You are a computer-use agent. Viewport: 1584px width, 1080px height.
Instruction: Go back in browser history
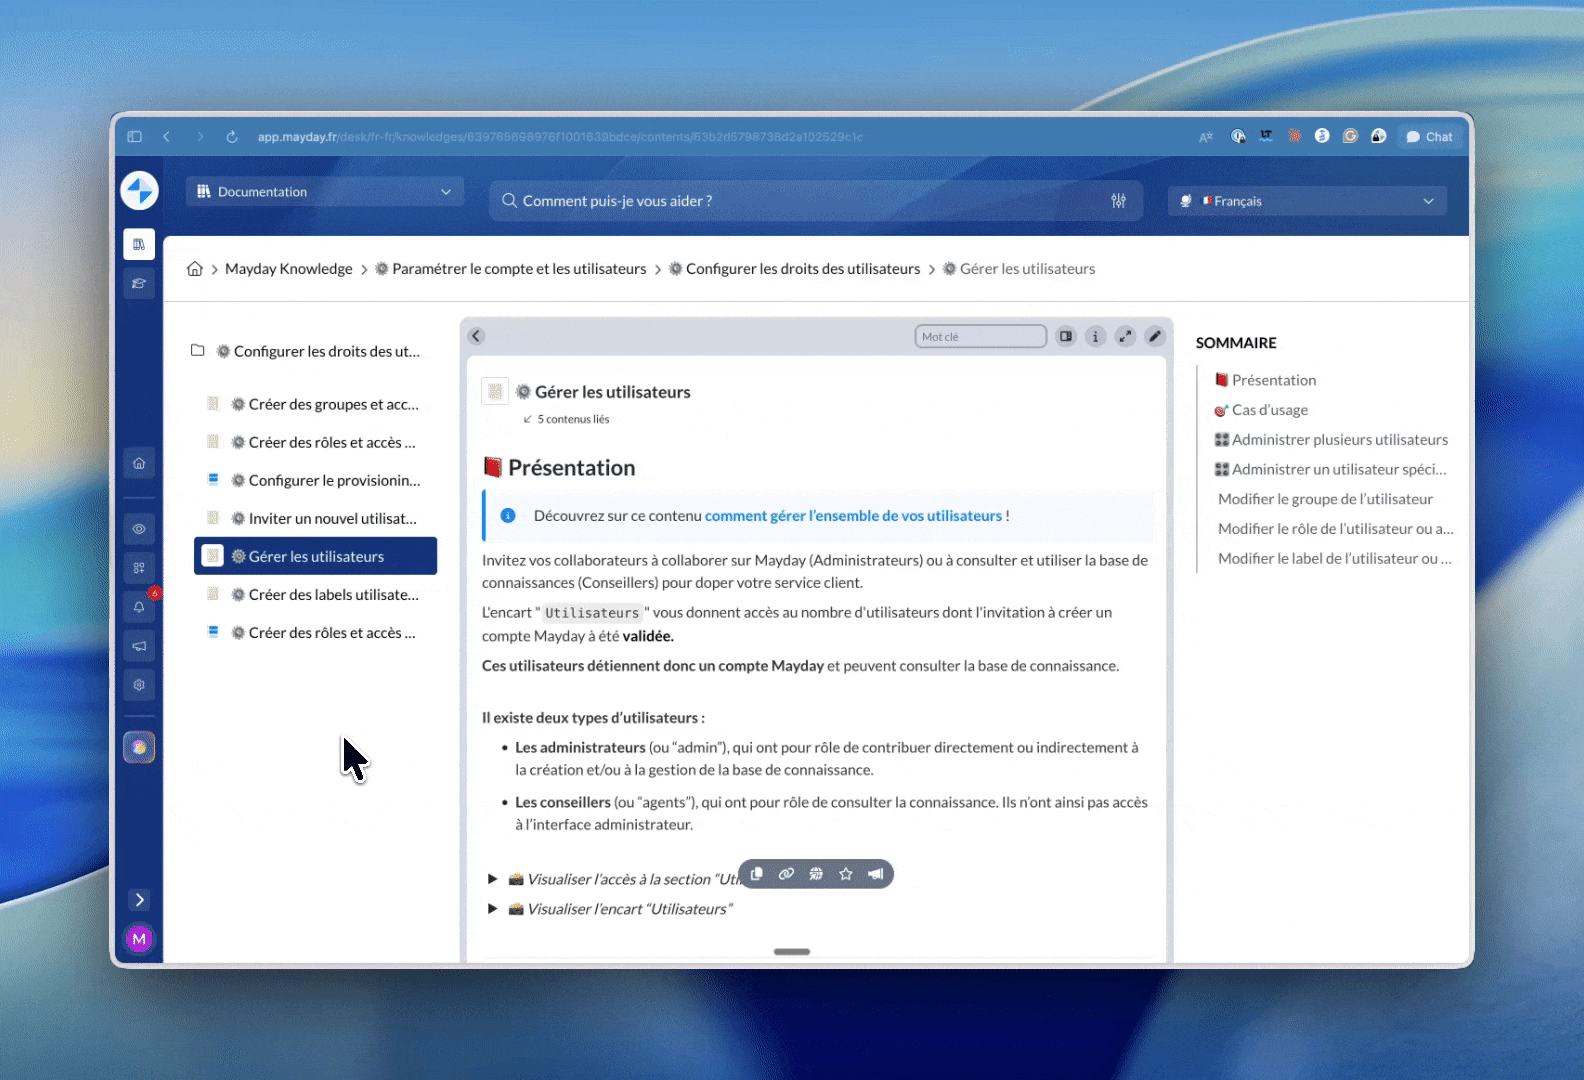point(167,137)
